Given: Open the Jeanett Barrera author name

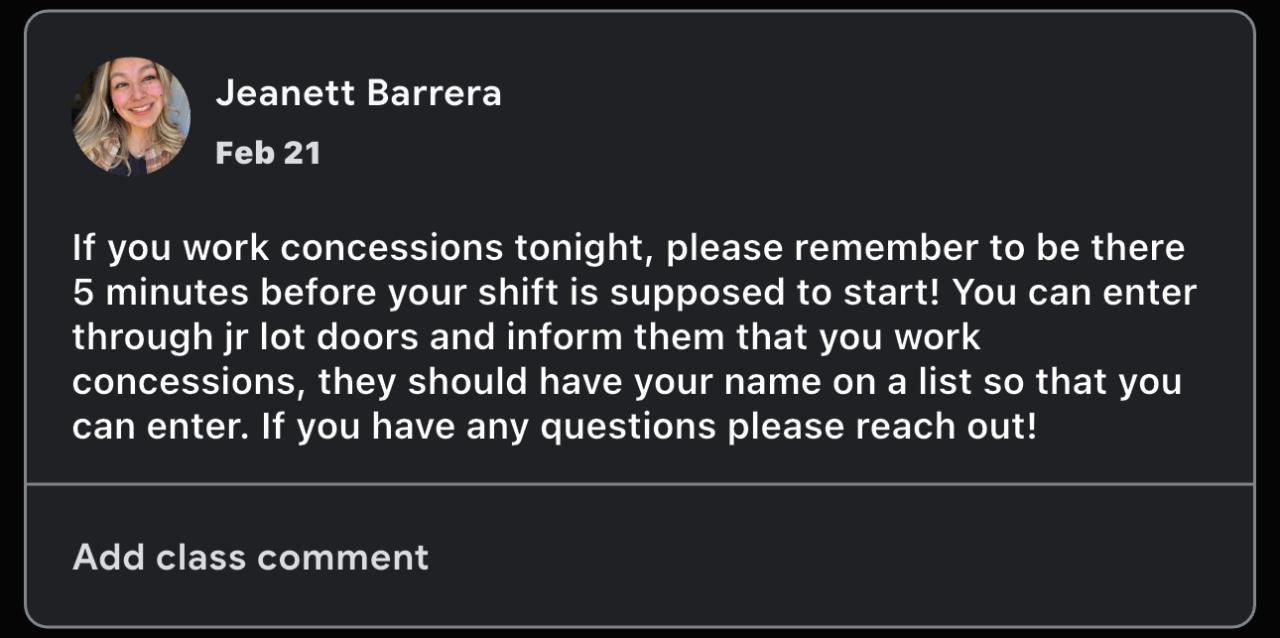Looking at the screenshot, I should (x=358, y=93).
